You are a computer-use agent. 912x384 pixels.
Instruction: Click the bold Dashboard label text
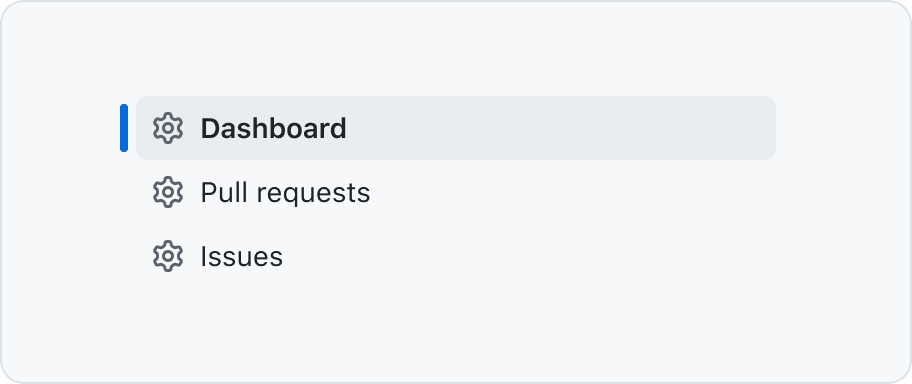[x=273, y=129]
